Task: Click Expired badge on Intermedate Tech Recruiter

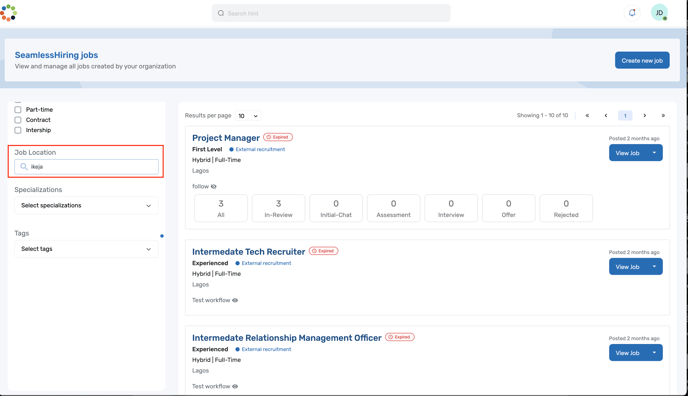Action: coord(323,251)
